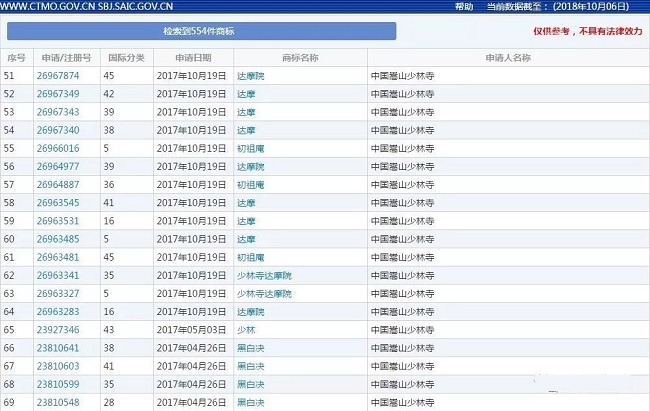
Task: Select application number 23810548
Action: 58,402
